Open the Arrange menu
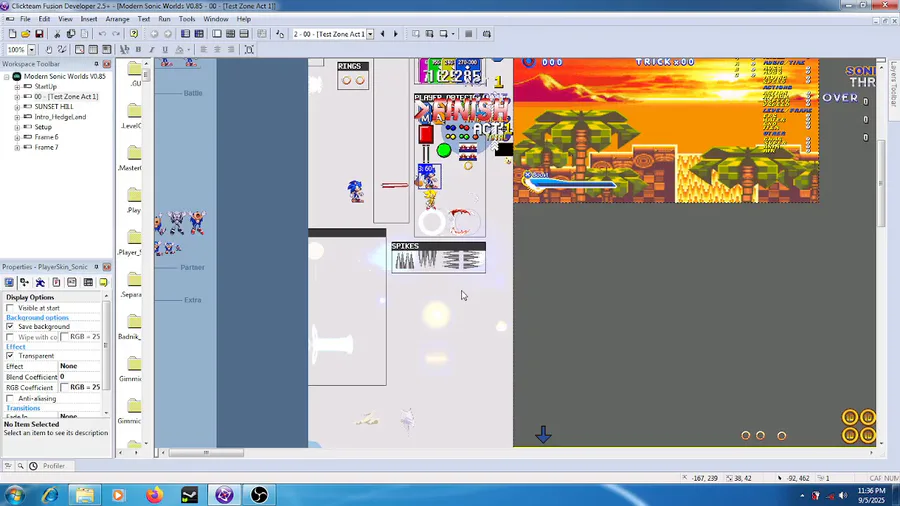 tap(117, 19)
